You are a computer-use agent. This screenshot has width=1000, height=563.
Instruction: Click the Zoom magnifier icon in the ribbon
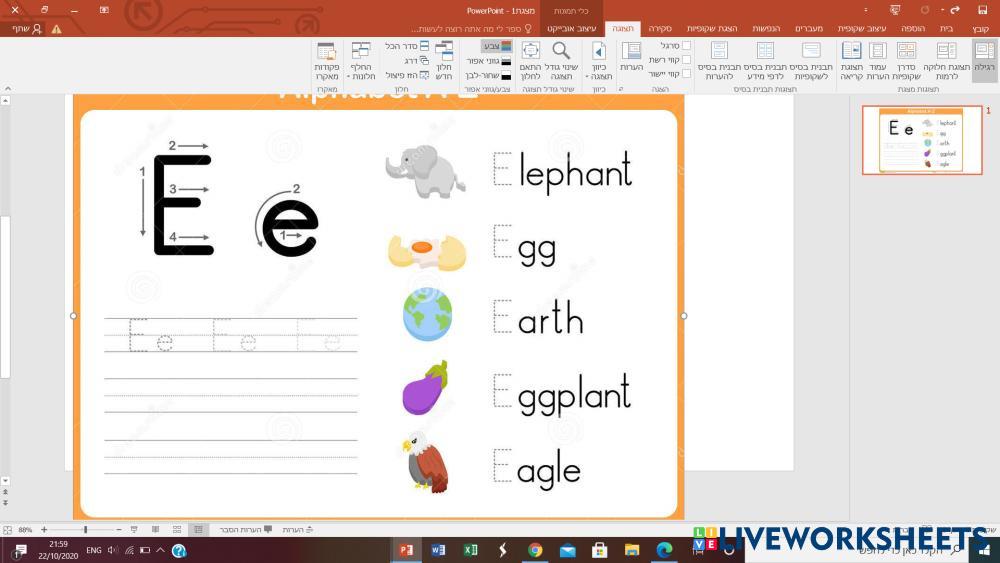tap(561, 51)
